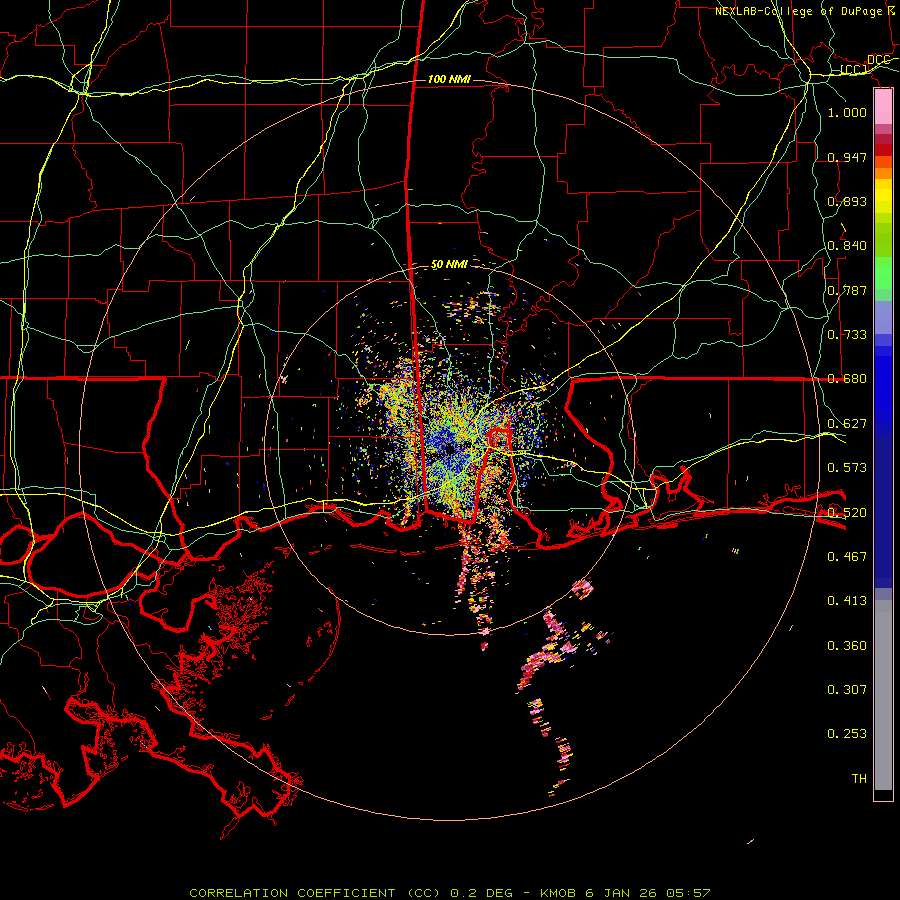Viewport: 900px width, 900px height.
Task: Click the 0.893 legend value
Action: 847,201
